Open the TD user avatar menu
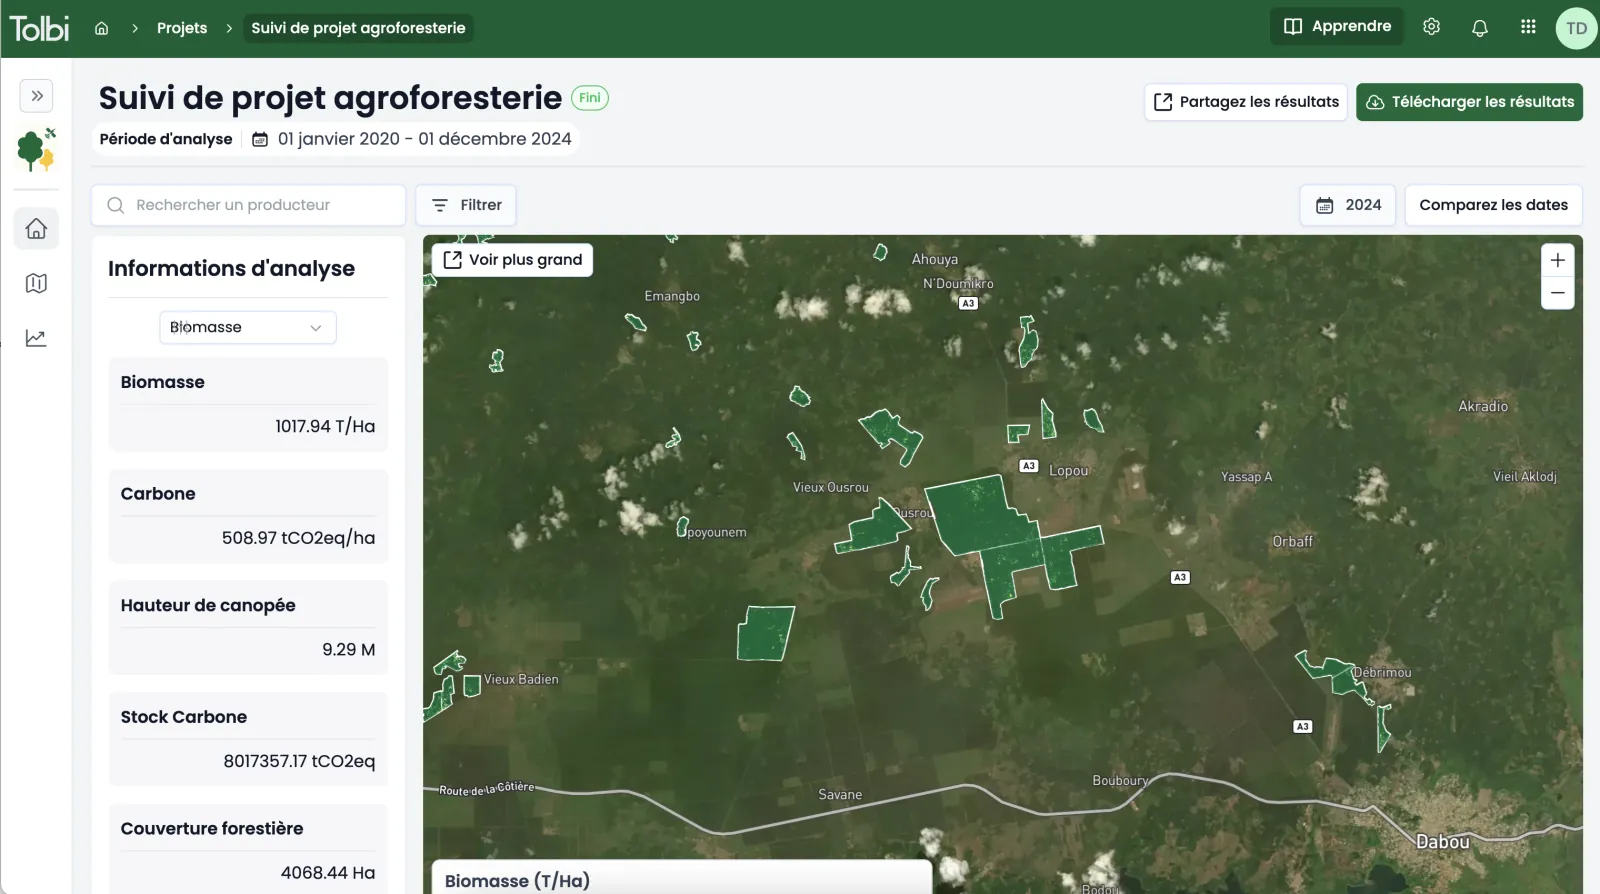Screen dimensions: 1600x894 tap(1576, 28)
